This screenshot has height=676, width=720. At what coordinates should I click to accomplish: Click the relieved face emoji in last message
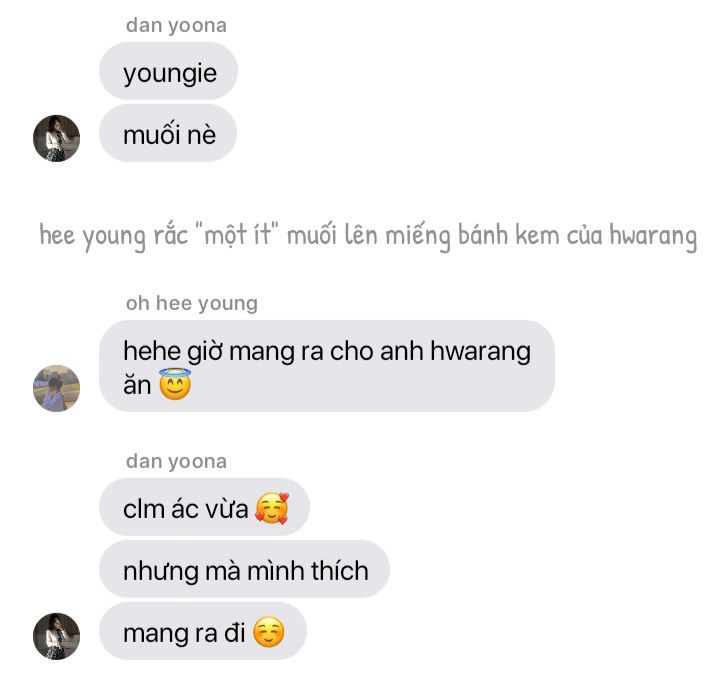[x=269, y=632]
